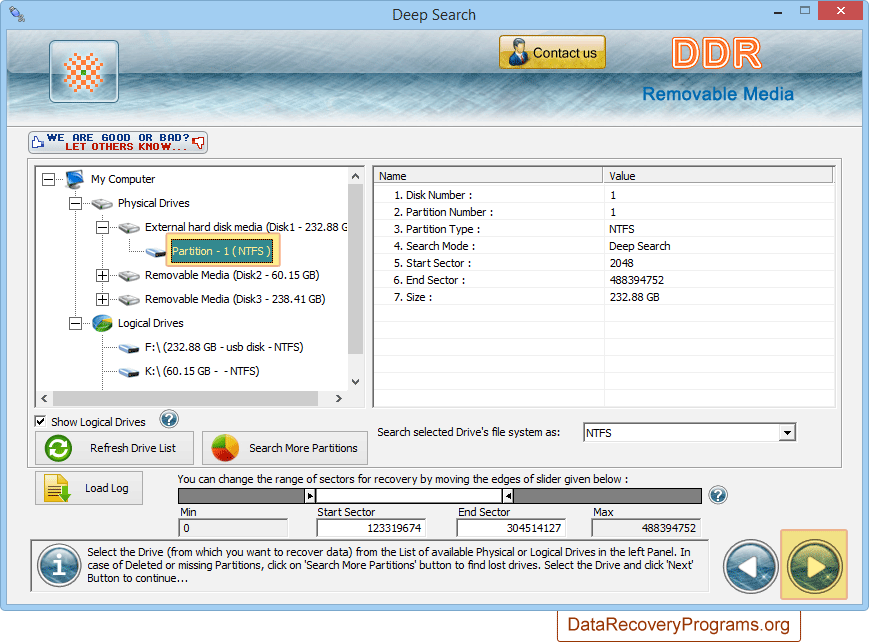
Task: Collapse the External hard disk media node
Action: pyautogui.click(x=102, y=227)
